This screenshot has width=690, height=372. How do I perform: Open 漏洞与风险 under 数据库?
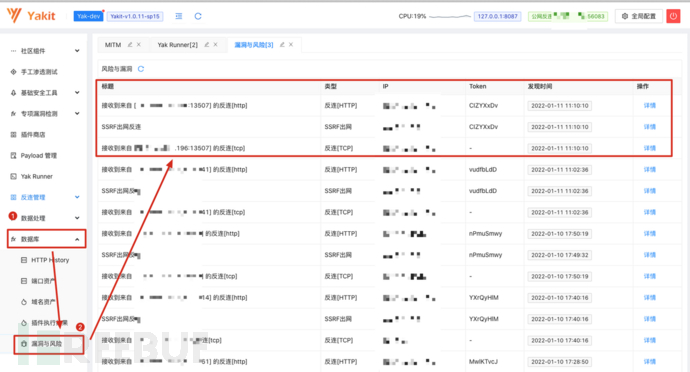coord(47,344)
